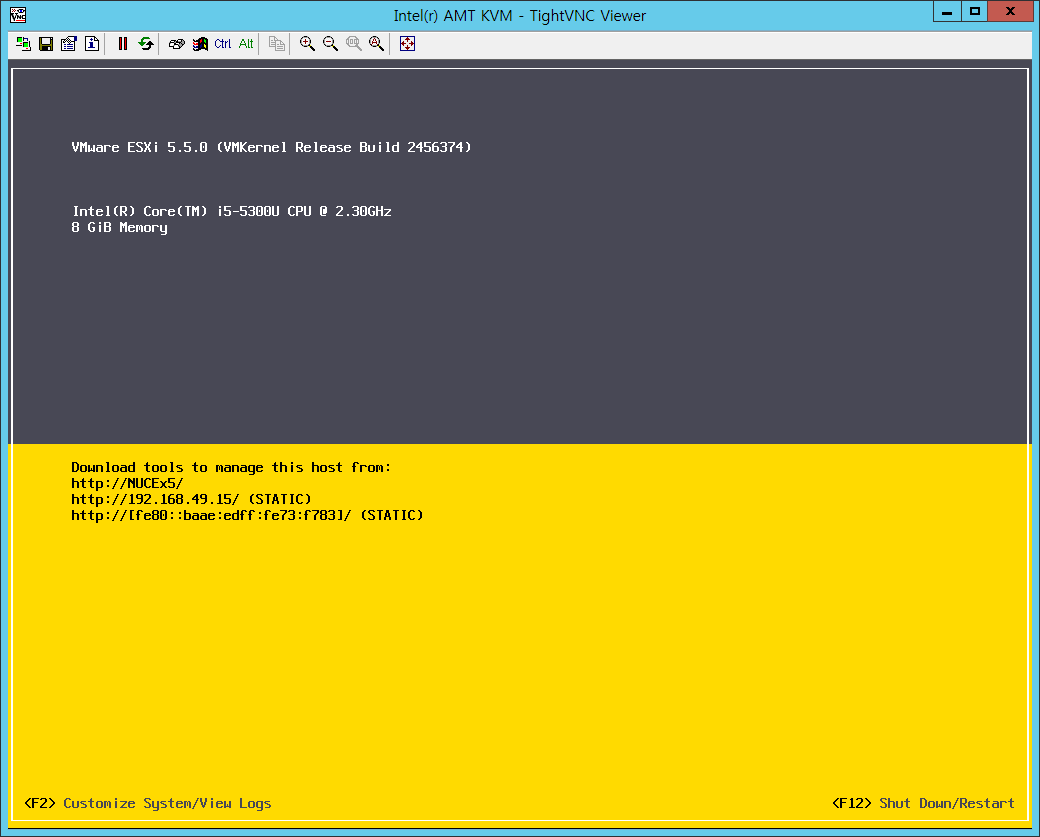This screenshot has width=1040, height=837.
Task: Toggle the Alt key toolbar button
Action: (x=246, y=44)
